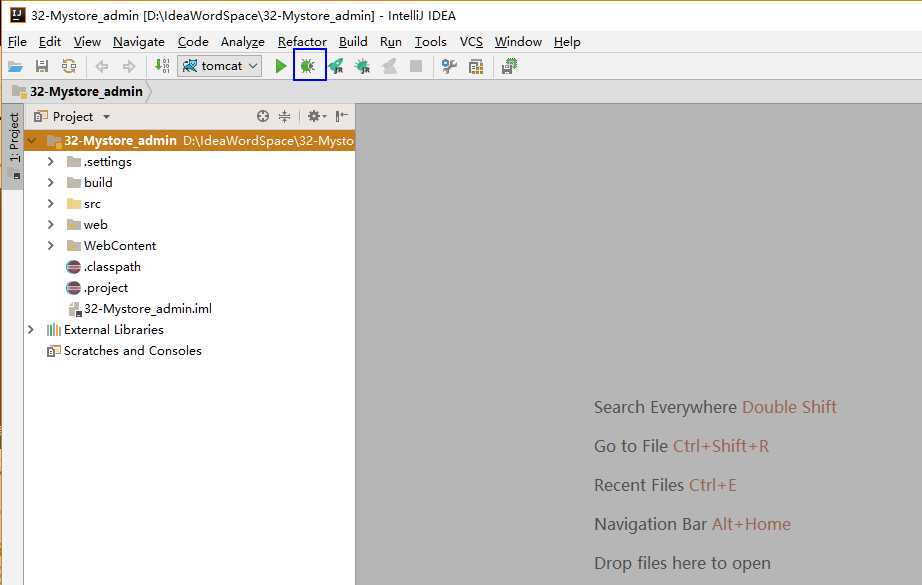Expand the web folder
922x585 pixels.
(51, 225)
